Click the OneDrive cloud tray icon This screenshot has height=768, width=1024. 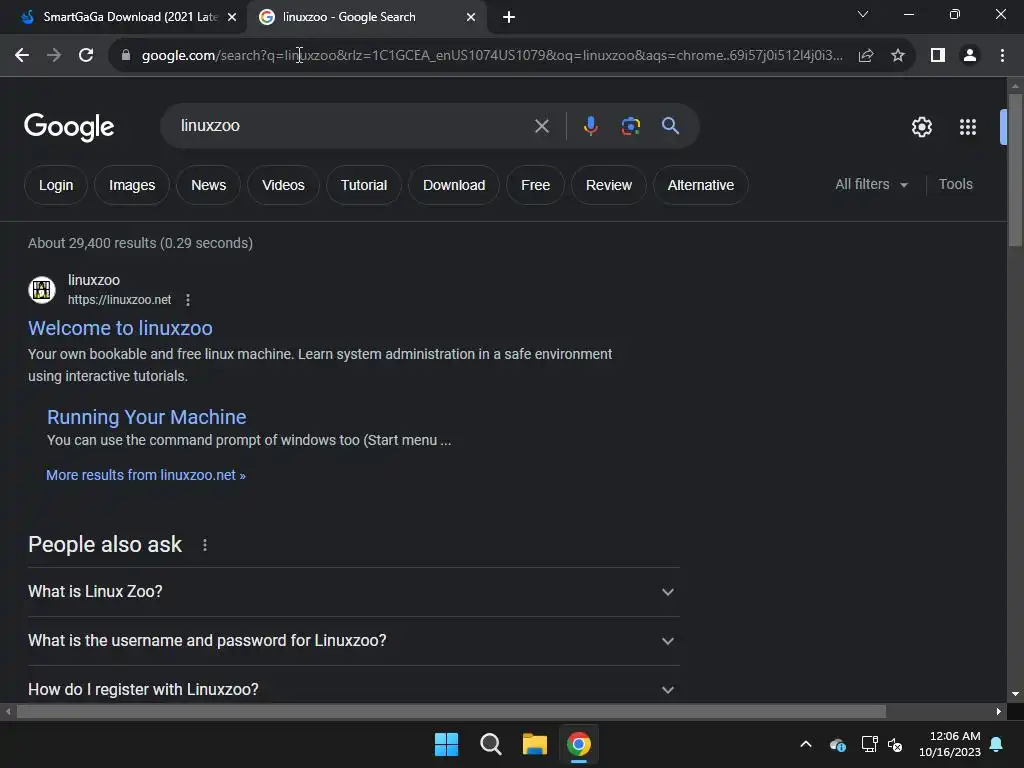[x=838, y=744]
